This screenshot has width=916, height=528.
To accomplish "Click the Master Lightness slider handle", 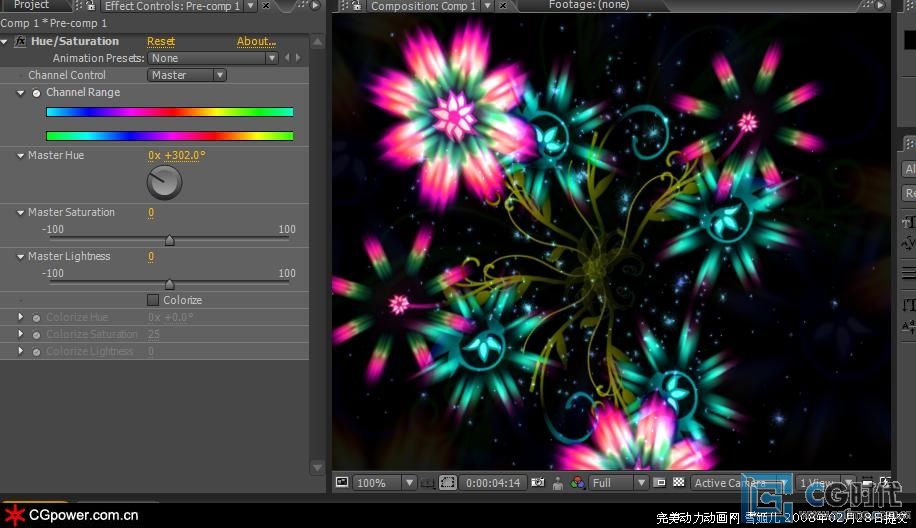I will 169,284.
